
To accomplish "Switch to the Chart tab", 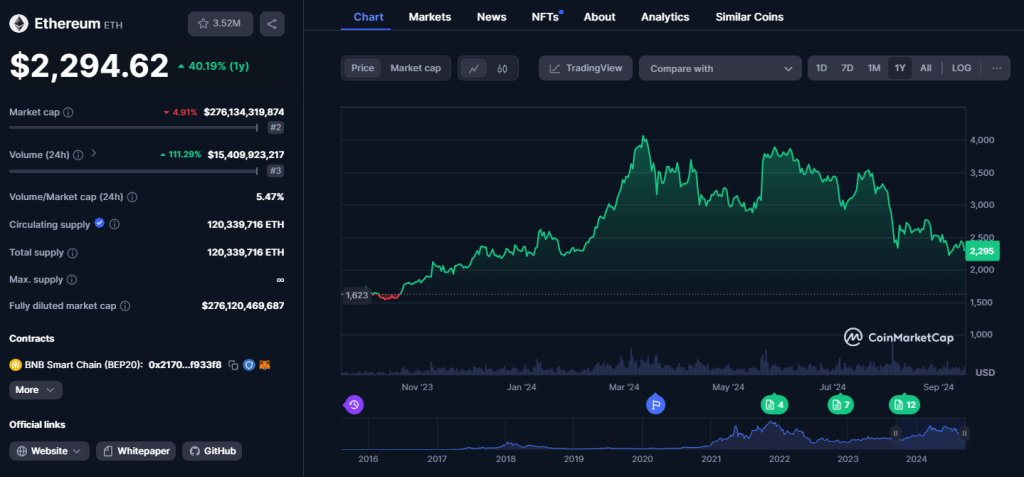I will tap(368, 17).
